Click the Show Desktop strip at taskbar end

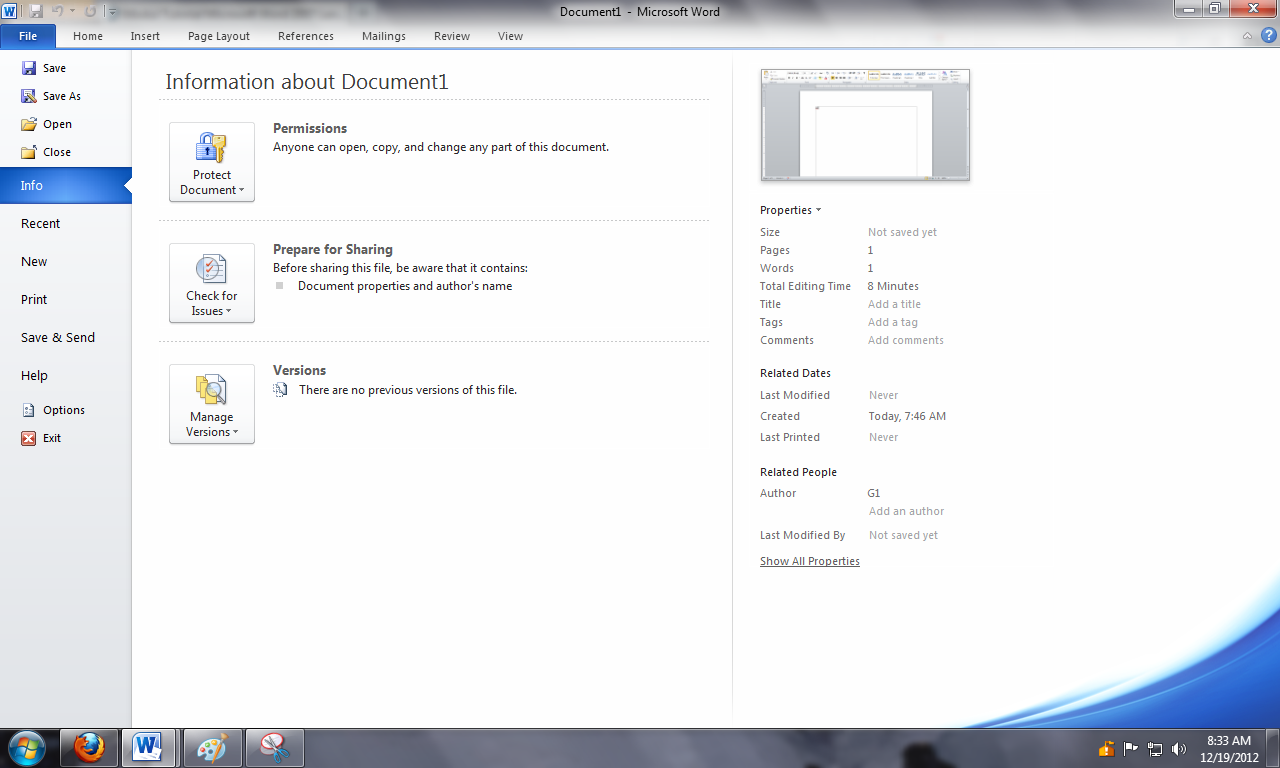click(x=1273, y=748)
